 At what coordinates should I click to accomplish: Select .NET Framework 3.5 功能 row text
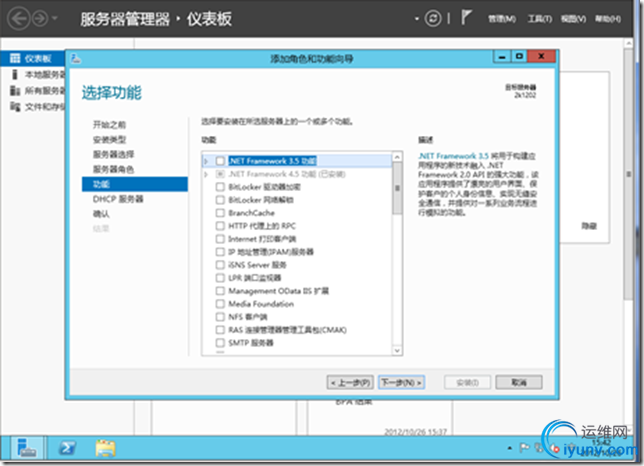click(x=273, y=161)
